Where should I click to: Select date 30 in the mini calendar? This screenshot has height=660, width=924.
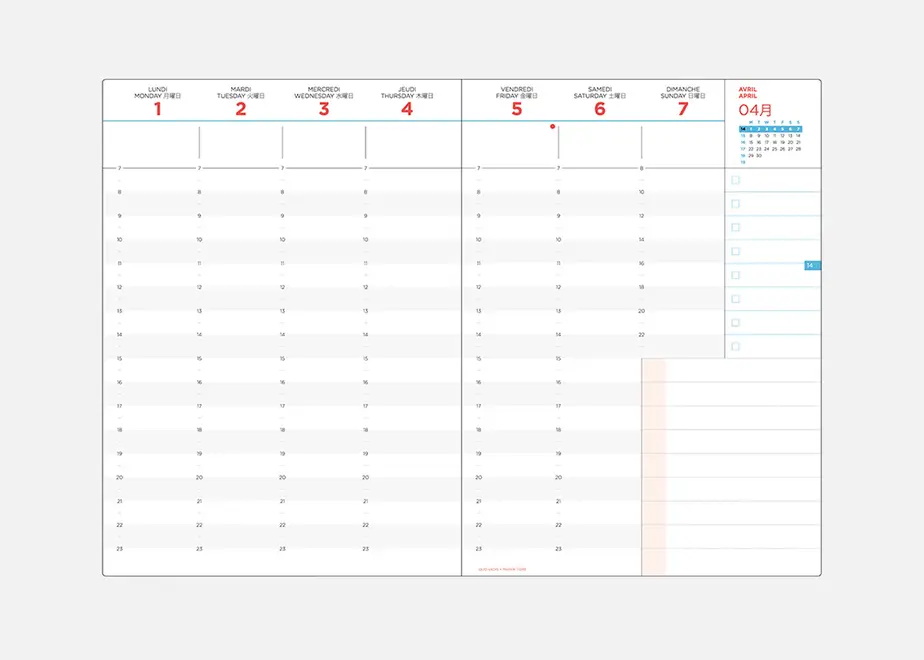[x=759, y=156]
